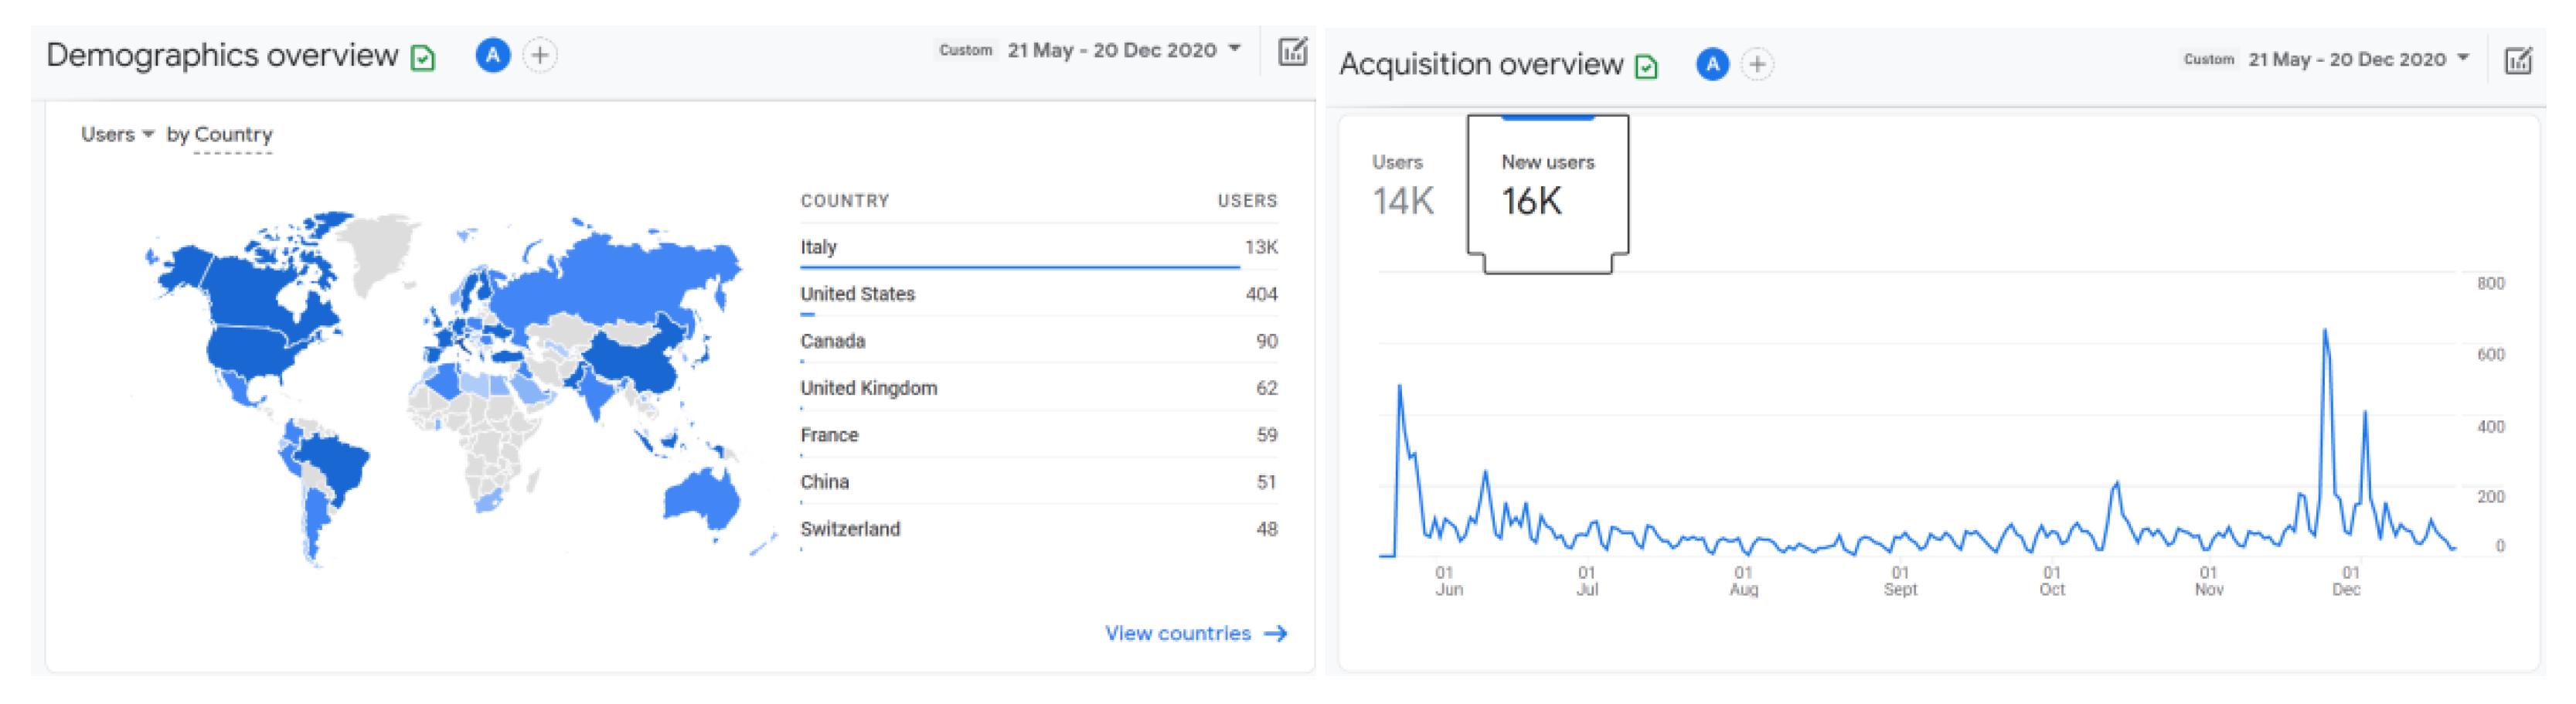Viewport: 2576px width, 704px height.
Task: Click the Italy row in country table
Action: [1037, 247]
